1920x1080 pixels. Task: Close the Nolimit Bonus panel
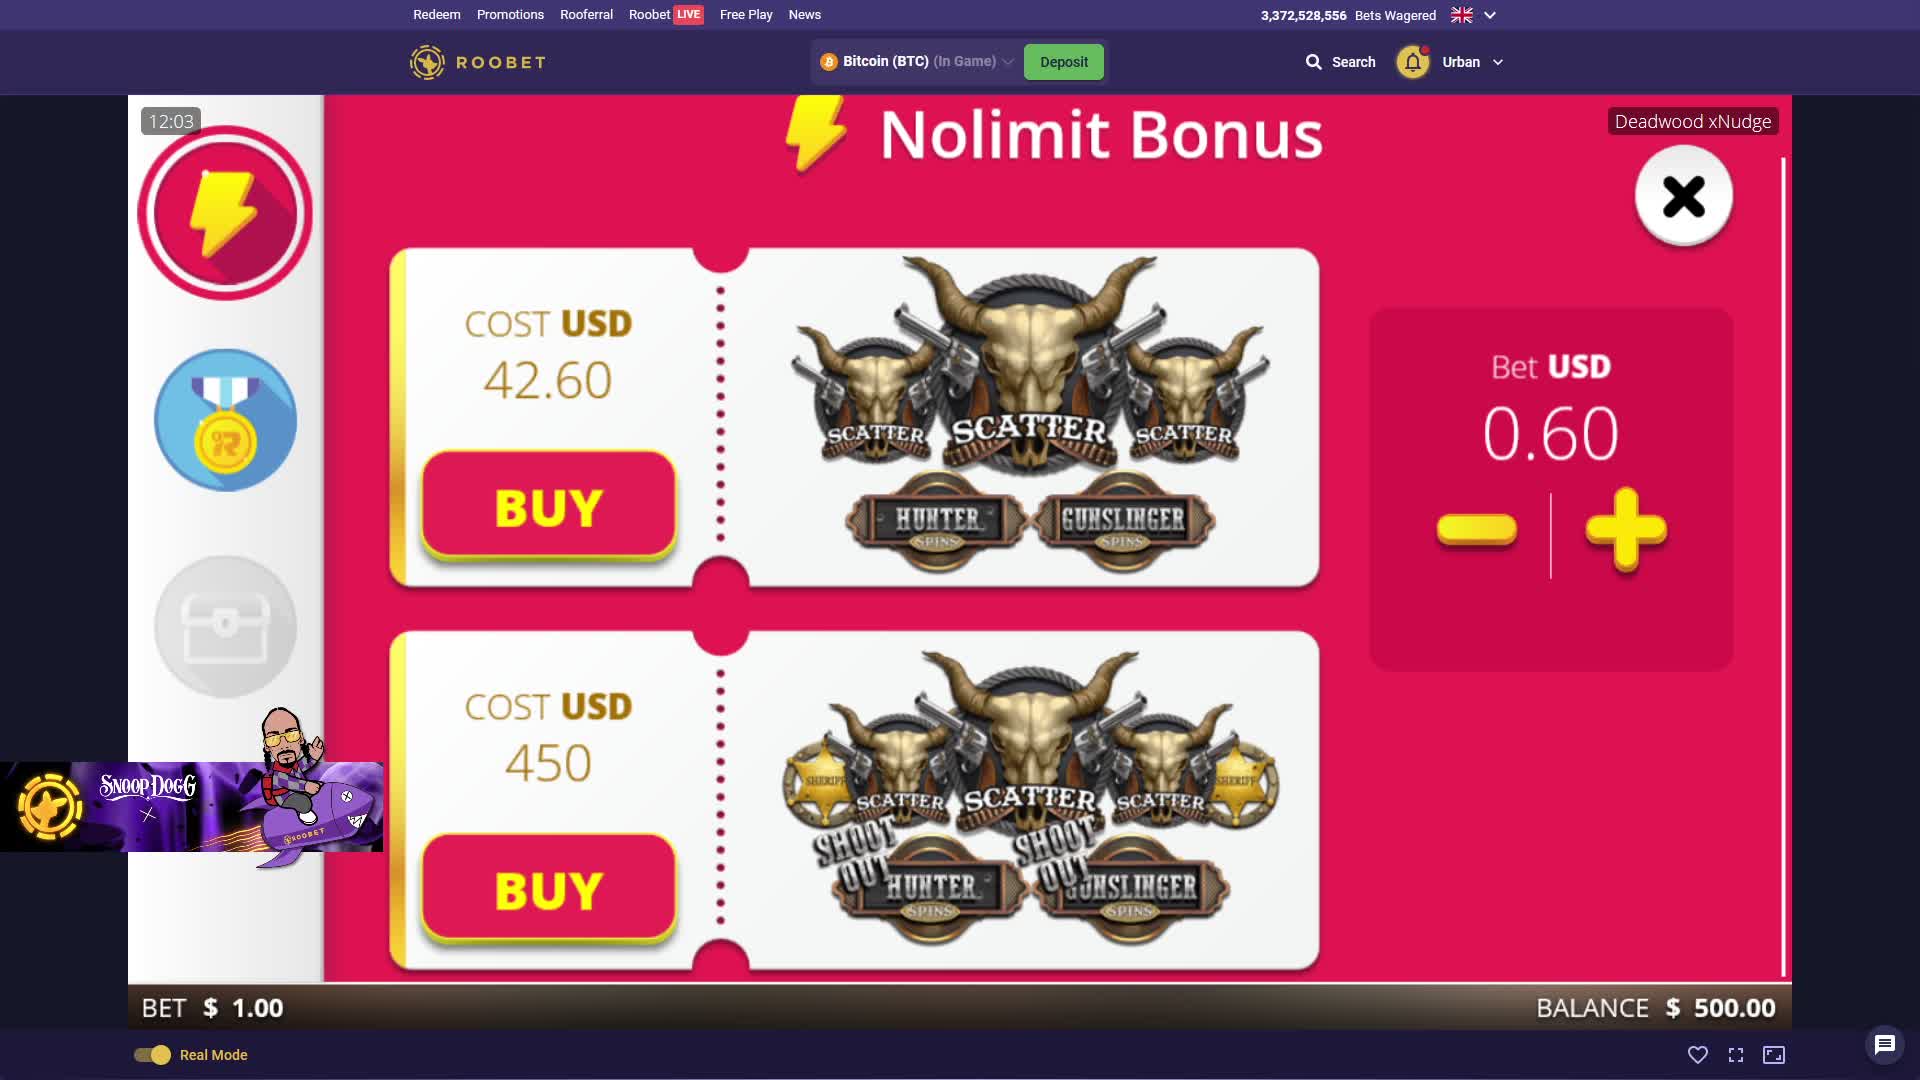[1684, 196]
